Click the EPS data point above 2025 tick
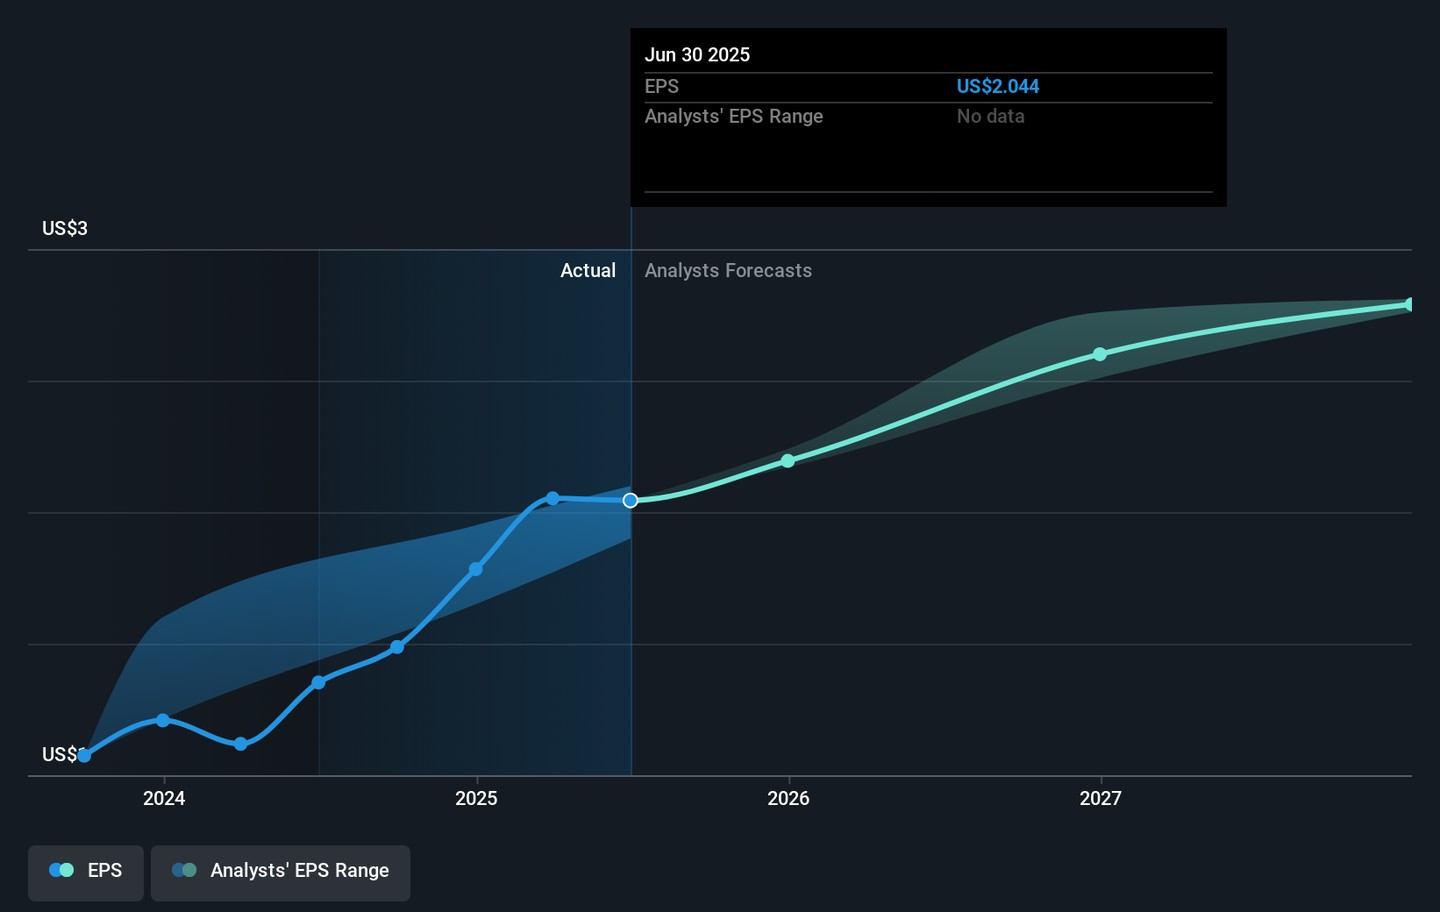The height and width of the screenshot is (912, 1440). point(476,569)
